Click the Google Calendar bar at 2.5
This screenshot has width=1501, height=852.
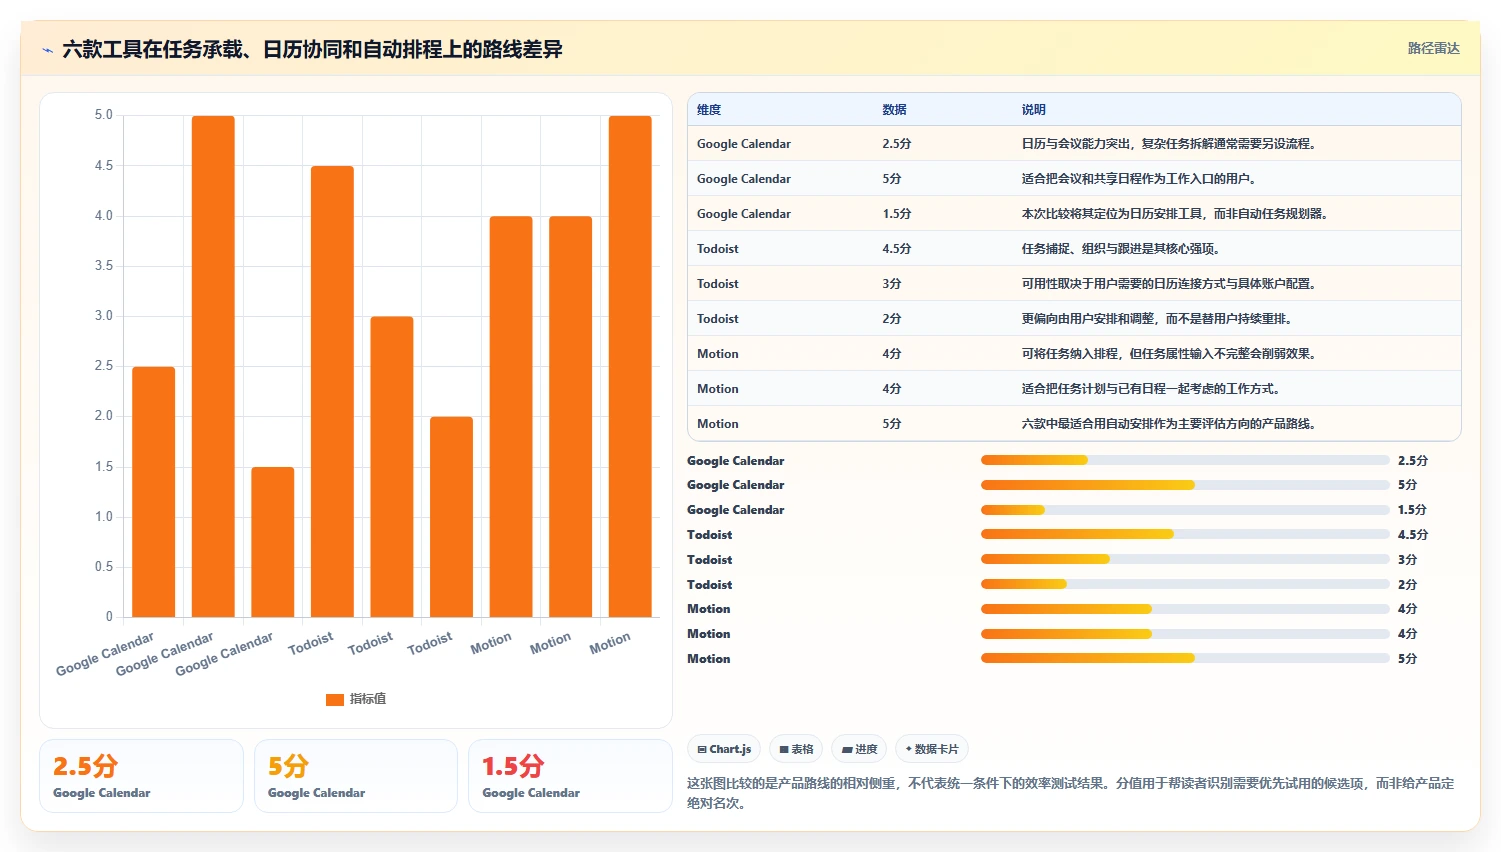pos(154,492)
